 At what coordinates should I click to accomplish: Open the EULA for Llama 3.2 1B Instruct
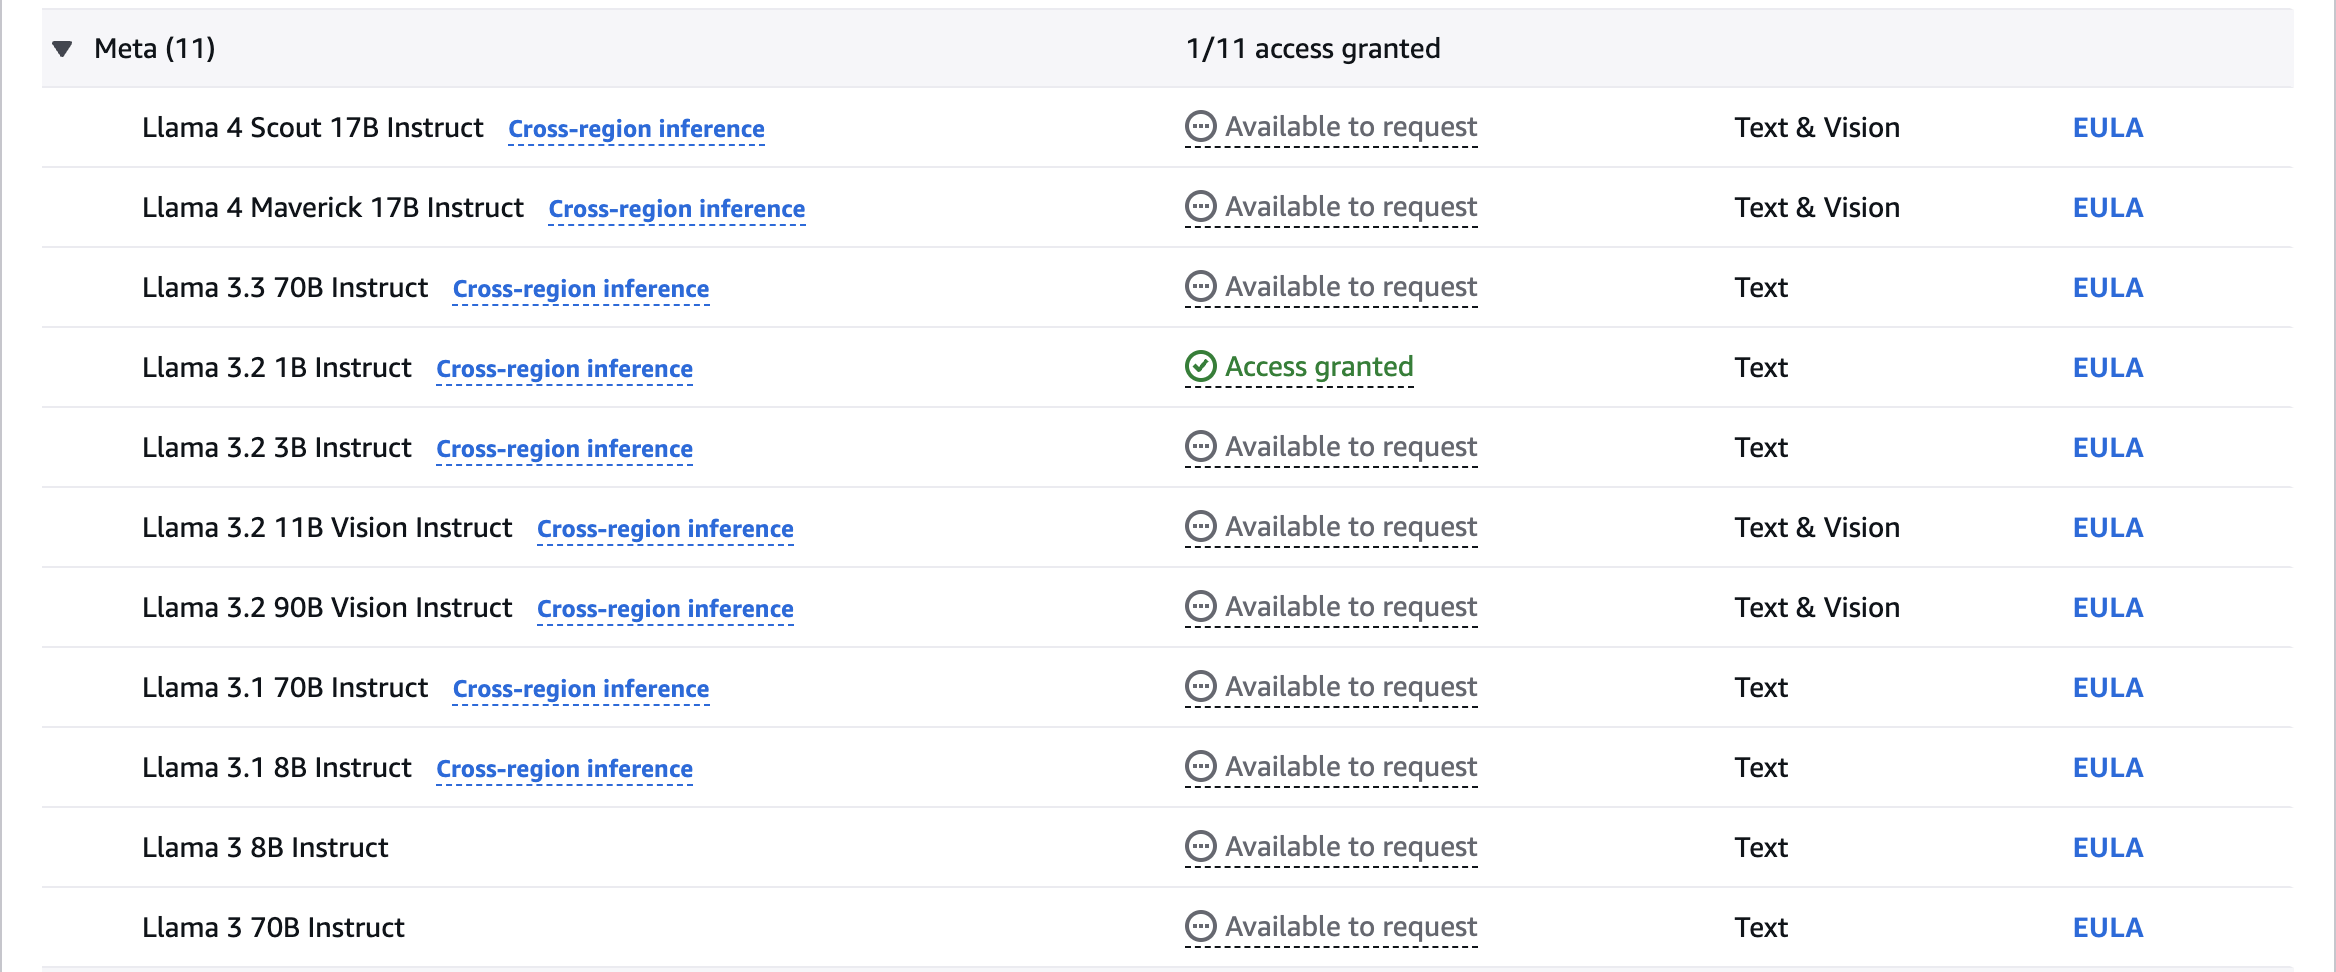[x=2108, y=368]
